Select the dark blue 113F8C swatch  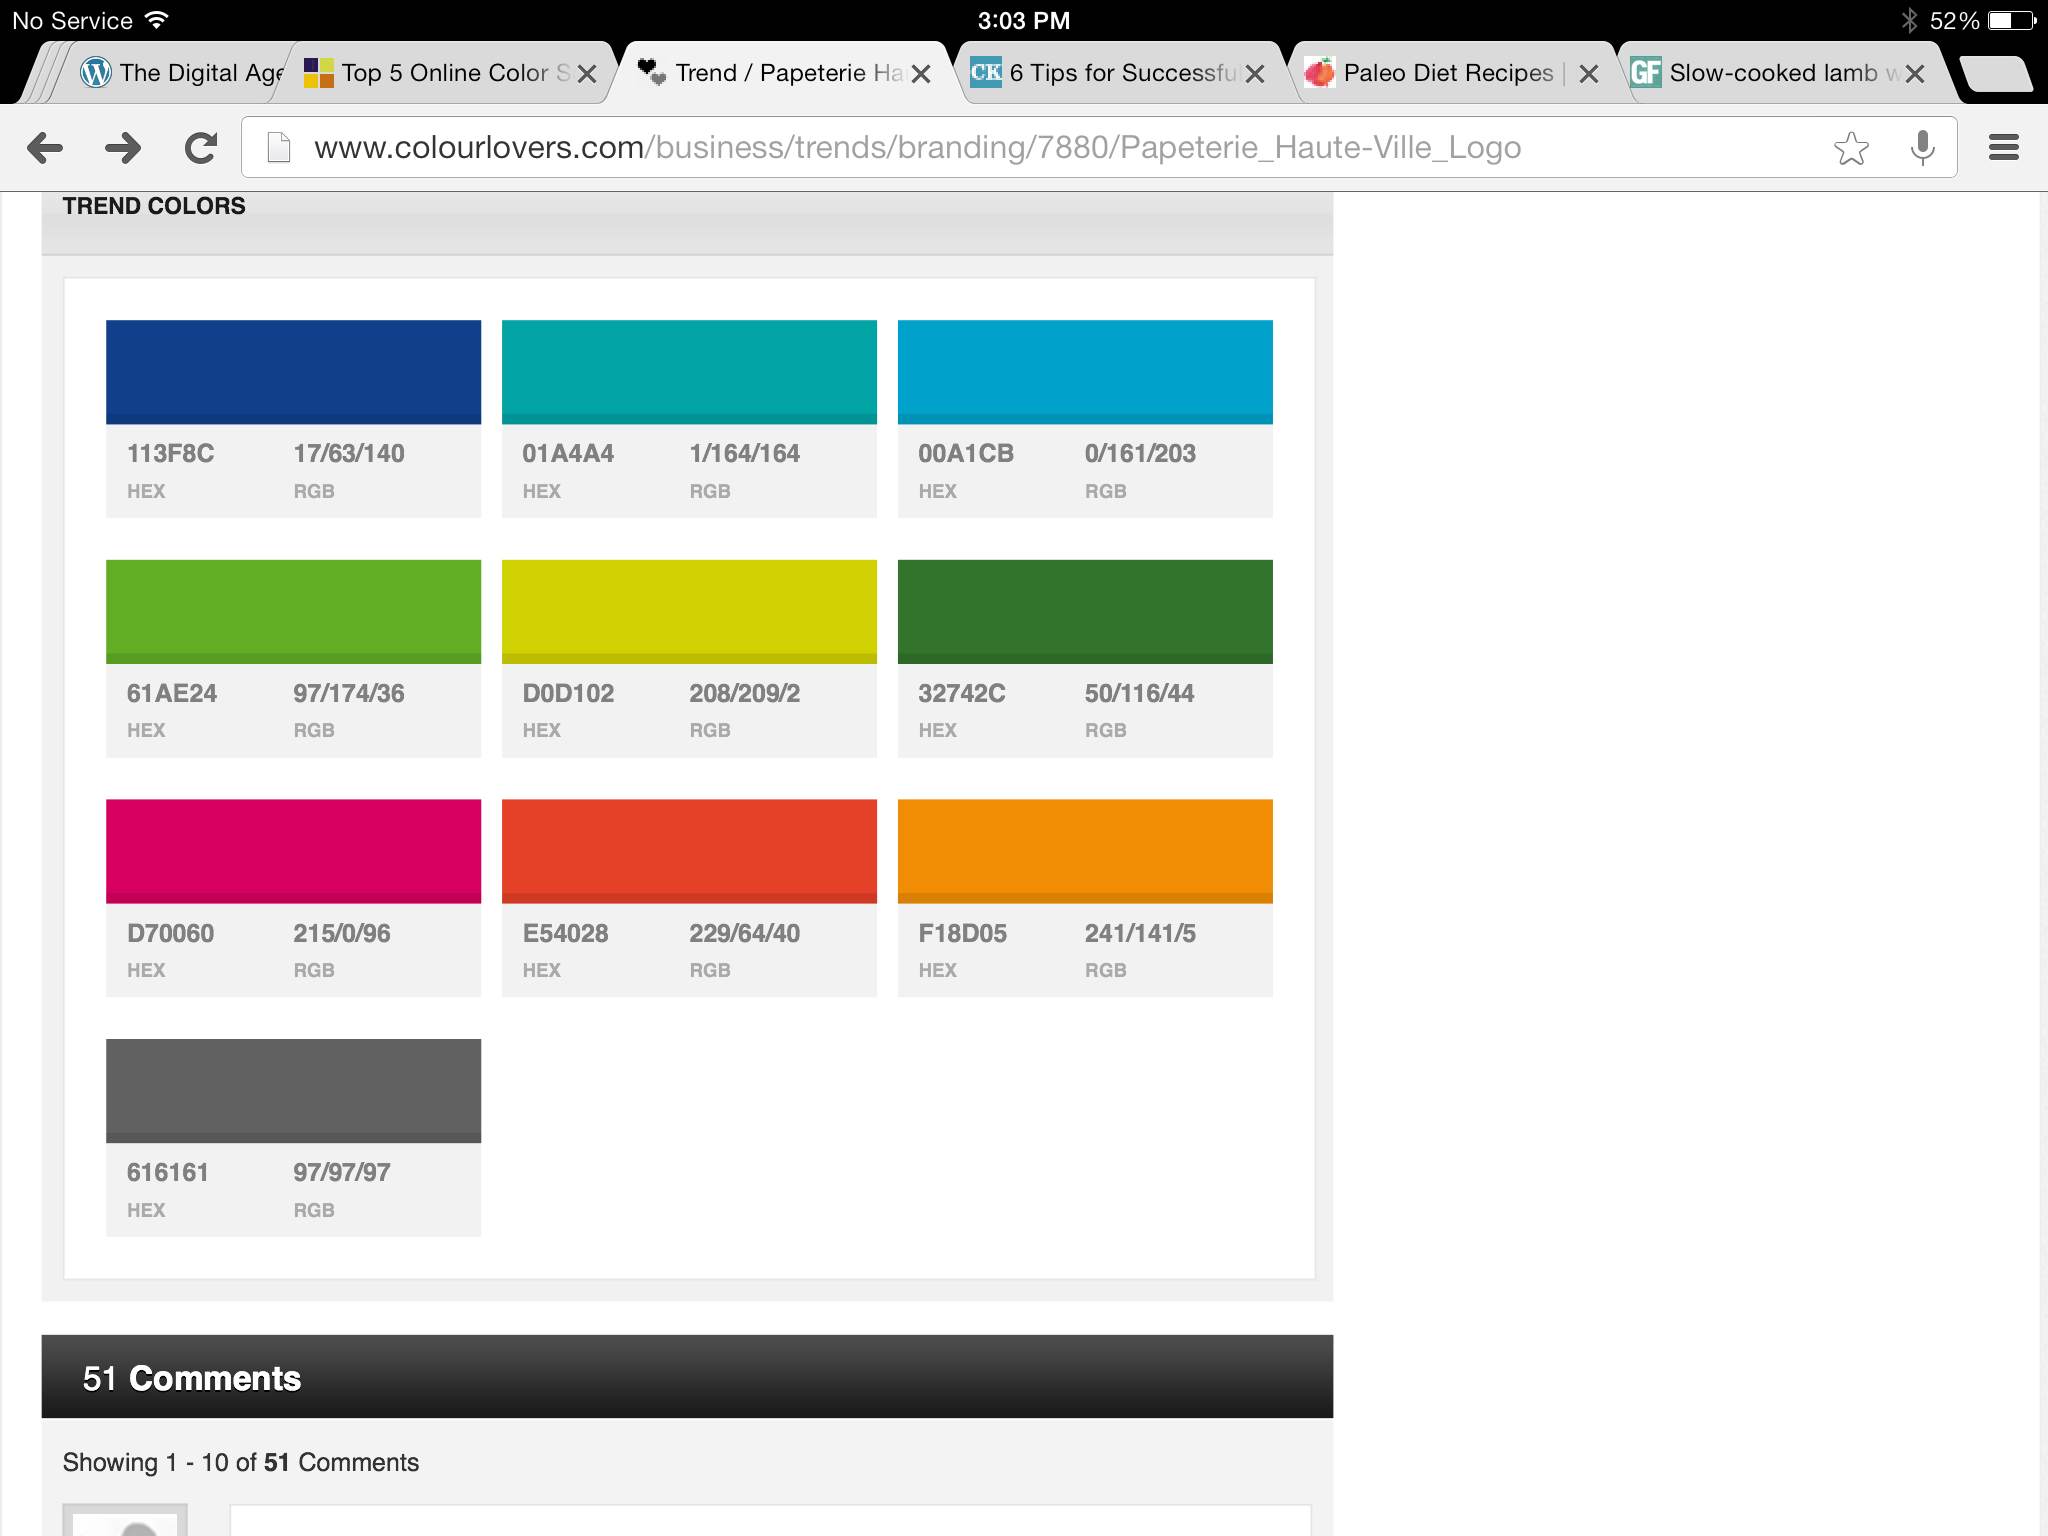(293, 372)
